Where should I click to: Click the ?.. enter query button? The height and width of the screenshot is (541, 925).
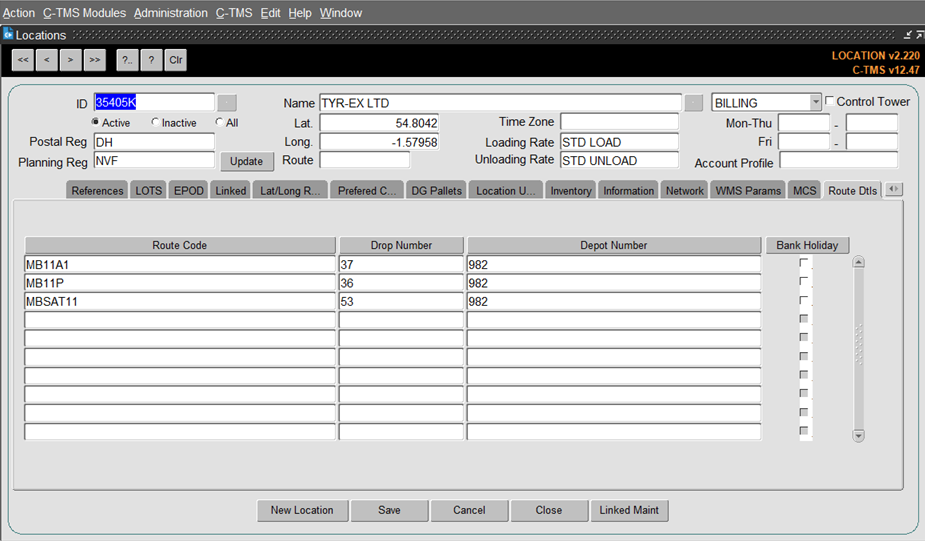127,60
